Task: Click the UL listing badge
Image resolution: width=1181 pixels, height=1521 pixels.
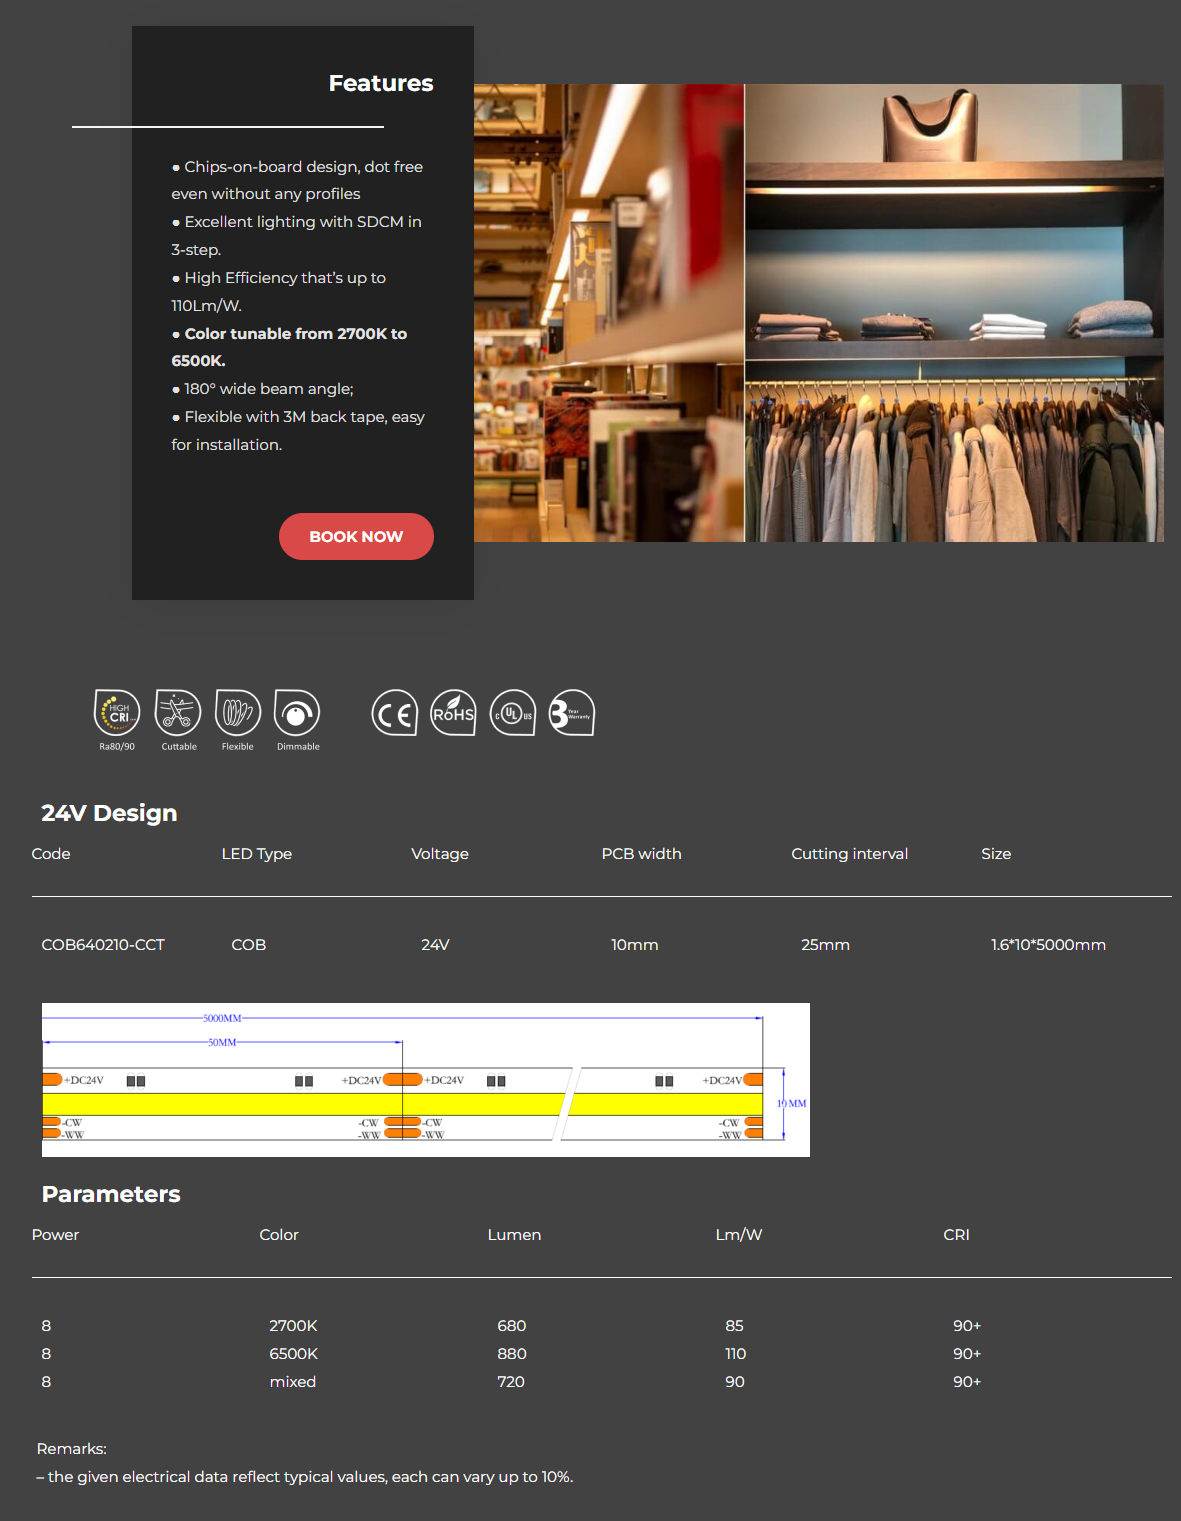Action: 513,714
